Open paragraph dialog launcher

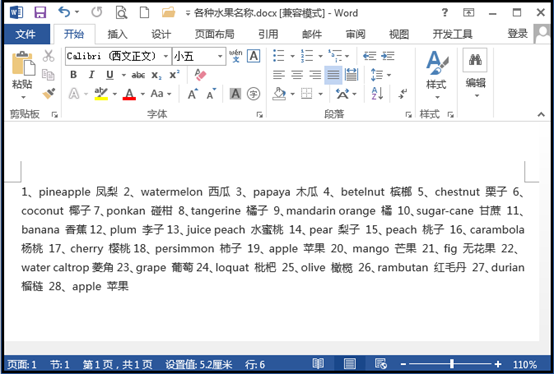409,114
